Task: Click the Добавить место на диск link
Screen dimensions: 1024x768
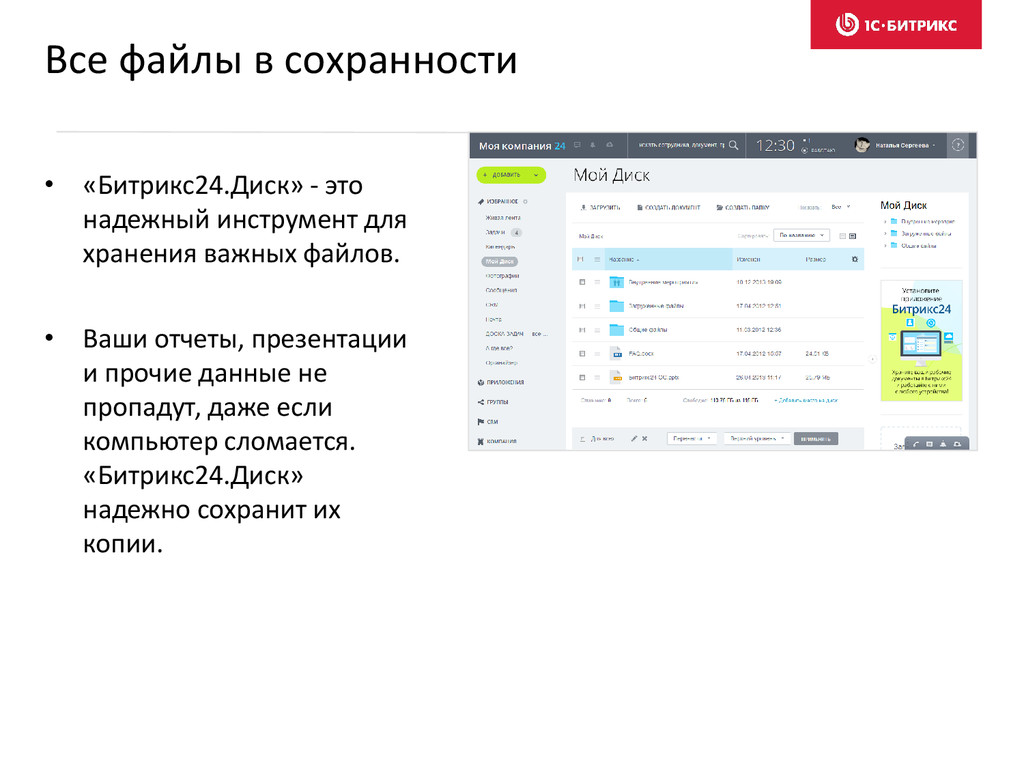Action: (806, 400)
